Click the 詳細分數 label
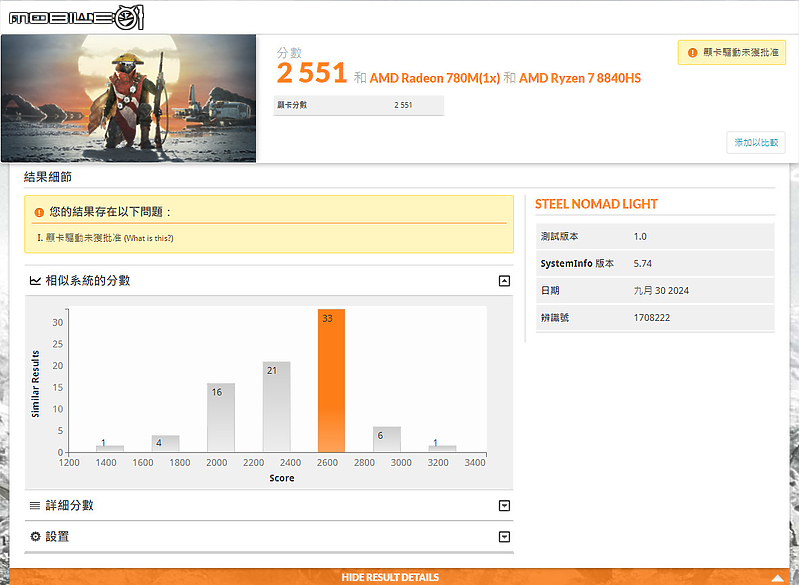 pos(69,506)
